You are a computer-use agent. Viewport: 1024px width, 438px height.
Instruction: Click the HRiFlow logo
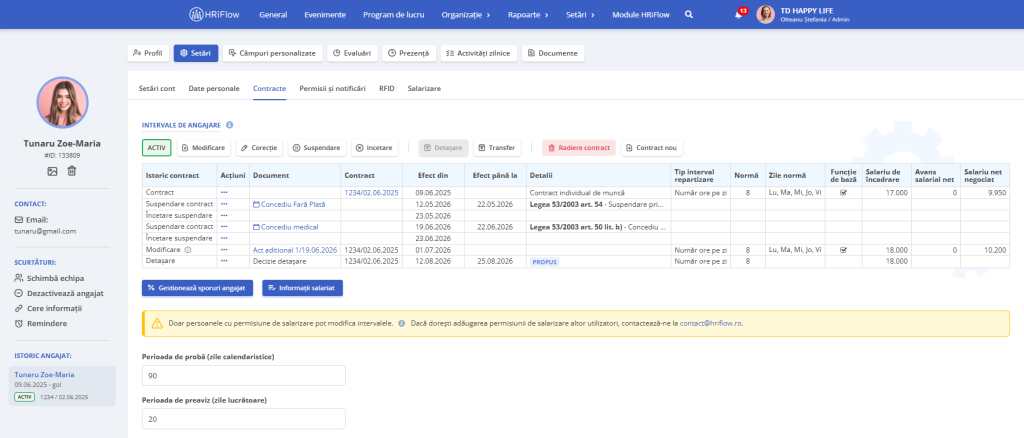(214, 14)
